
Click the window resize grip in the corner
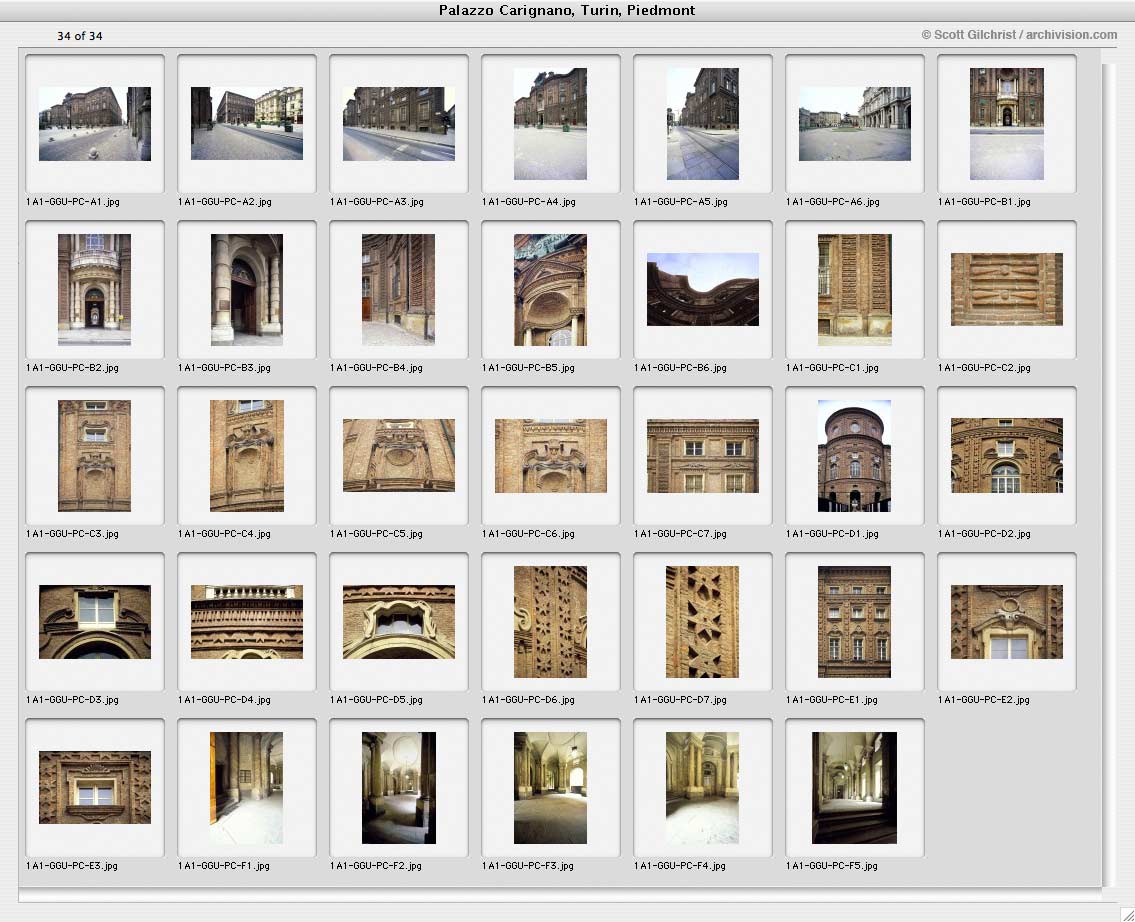click(x=1126, y=914)
